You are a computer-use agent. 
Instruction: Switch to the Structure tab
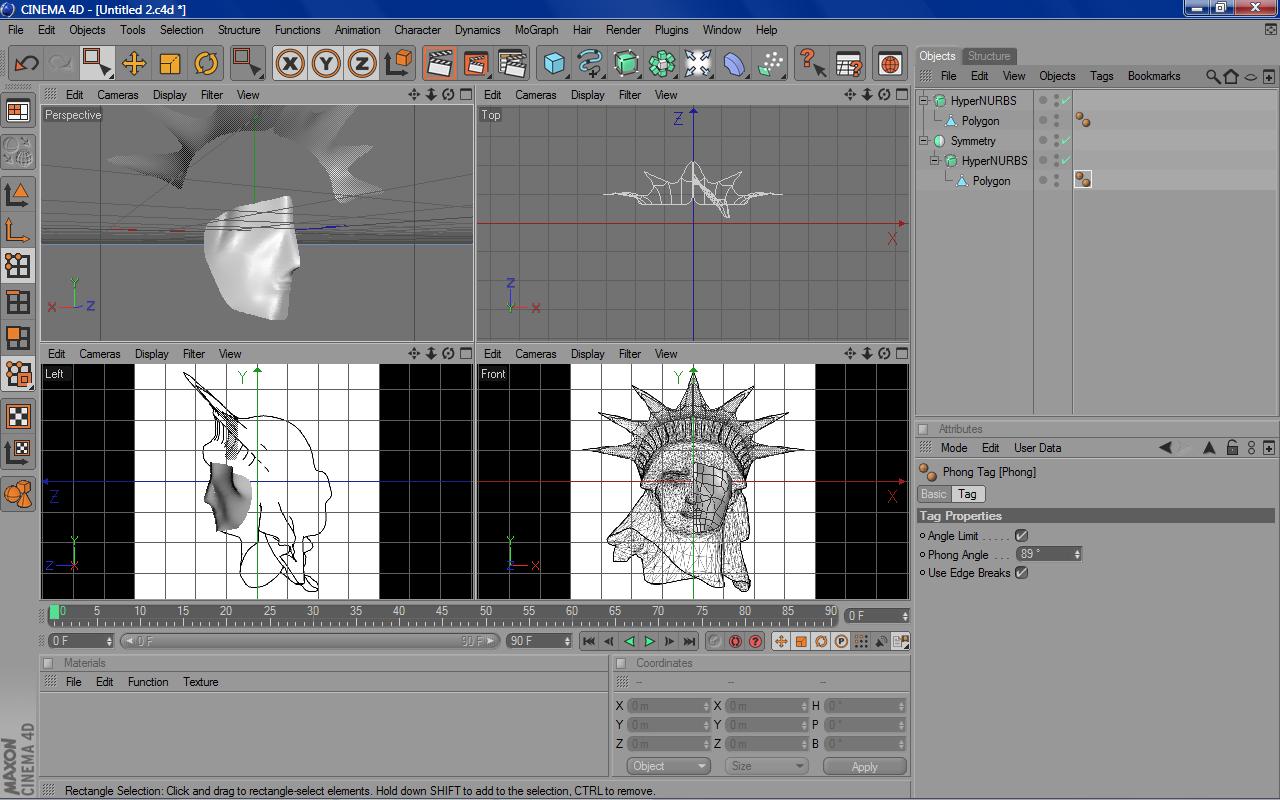click(989, 56)
